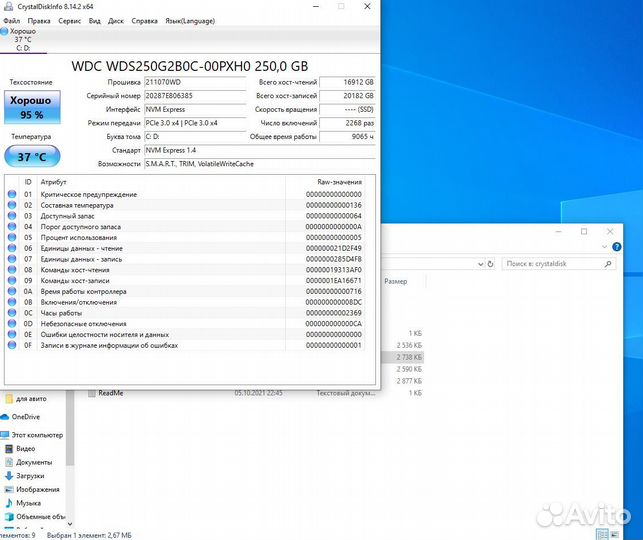
Task: Click the status icon of Составная температура row
Action: (12, 205)
